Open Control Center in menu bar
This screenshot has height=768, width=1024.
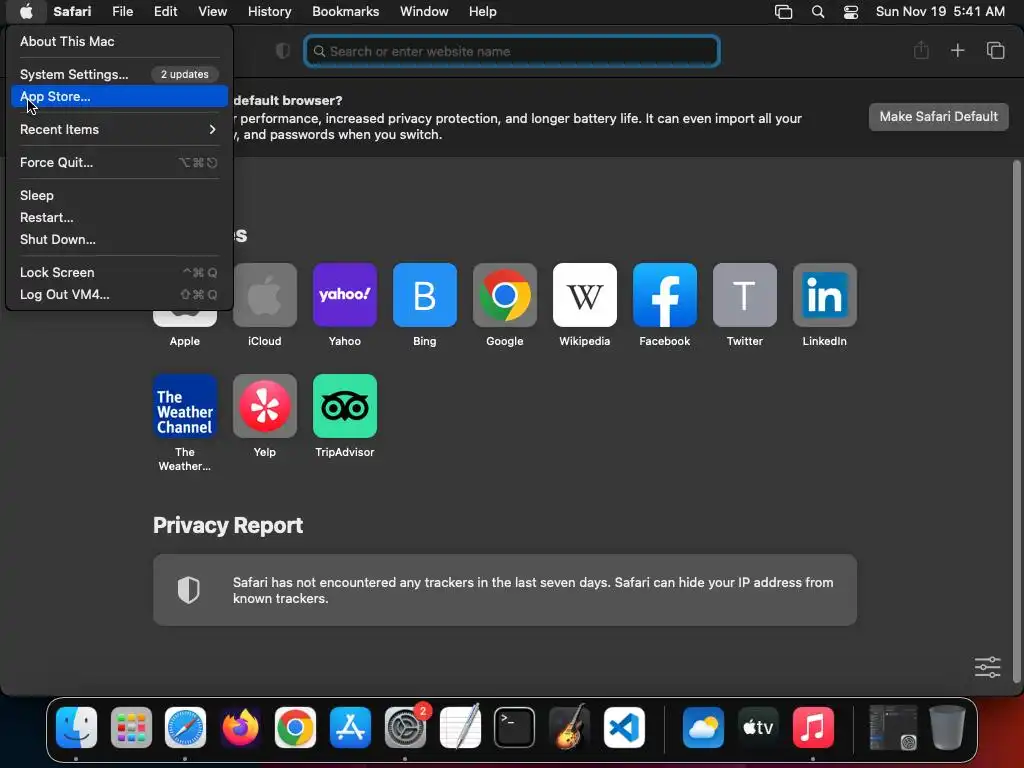click(x=851, y=12)
